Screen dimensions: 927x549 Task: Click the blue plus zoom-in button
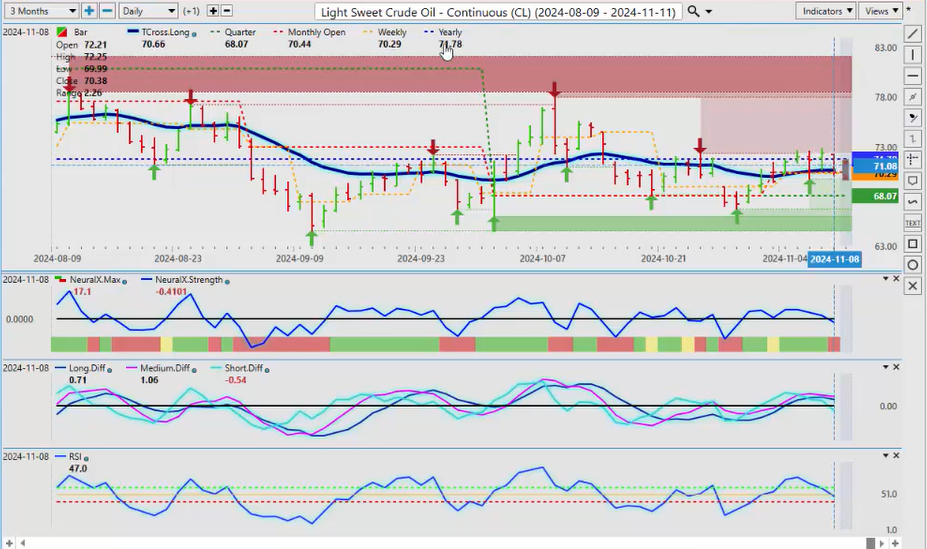point(89,11)
